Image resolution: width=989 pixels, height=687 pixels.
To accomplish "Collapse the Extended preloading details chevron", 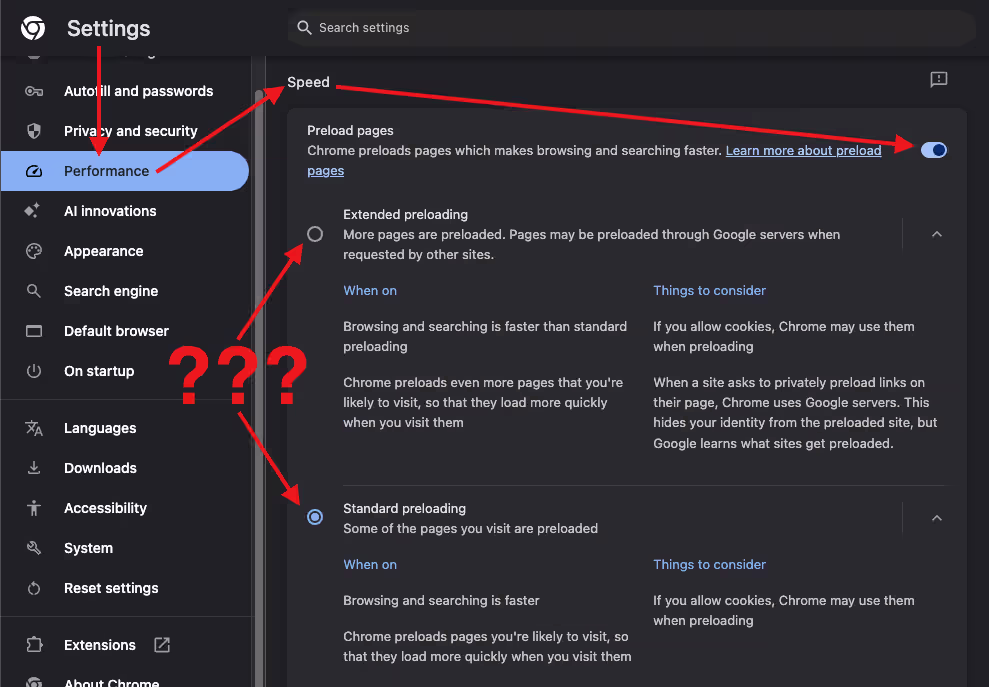I will 937,234.
